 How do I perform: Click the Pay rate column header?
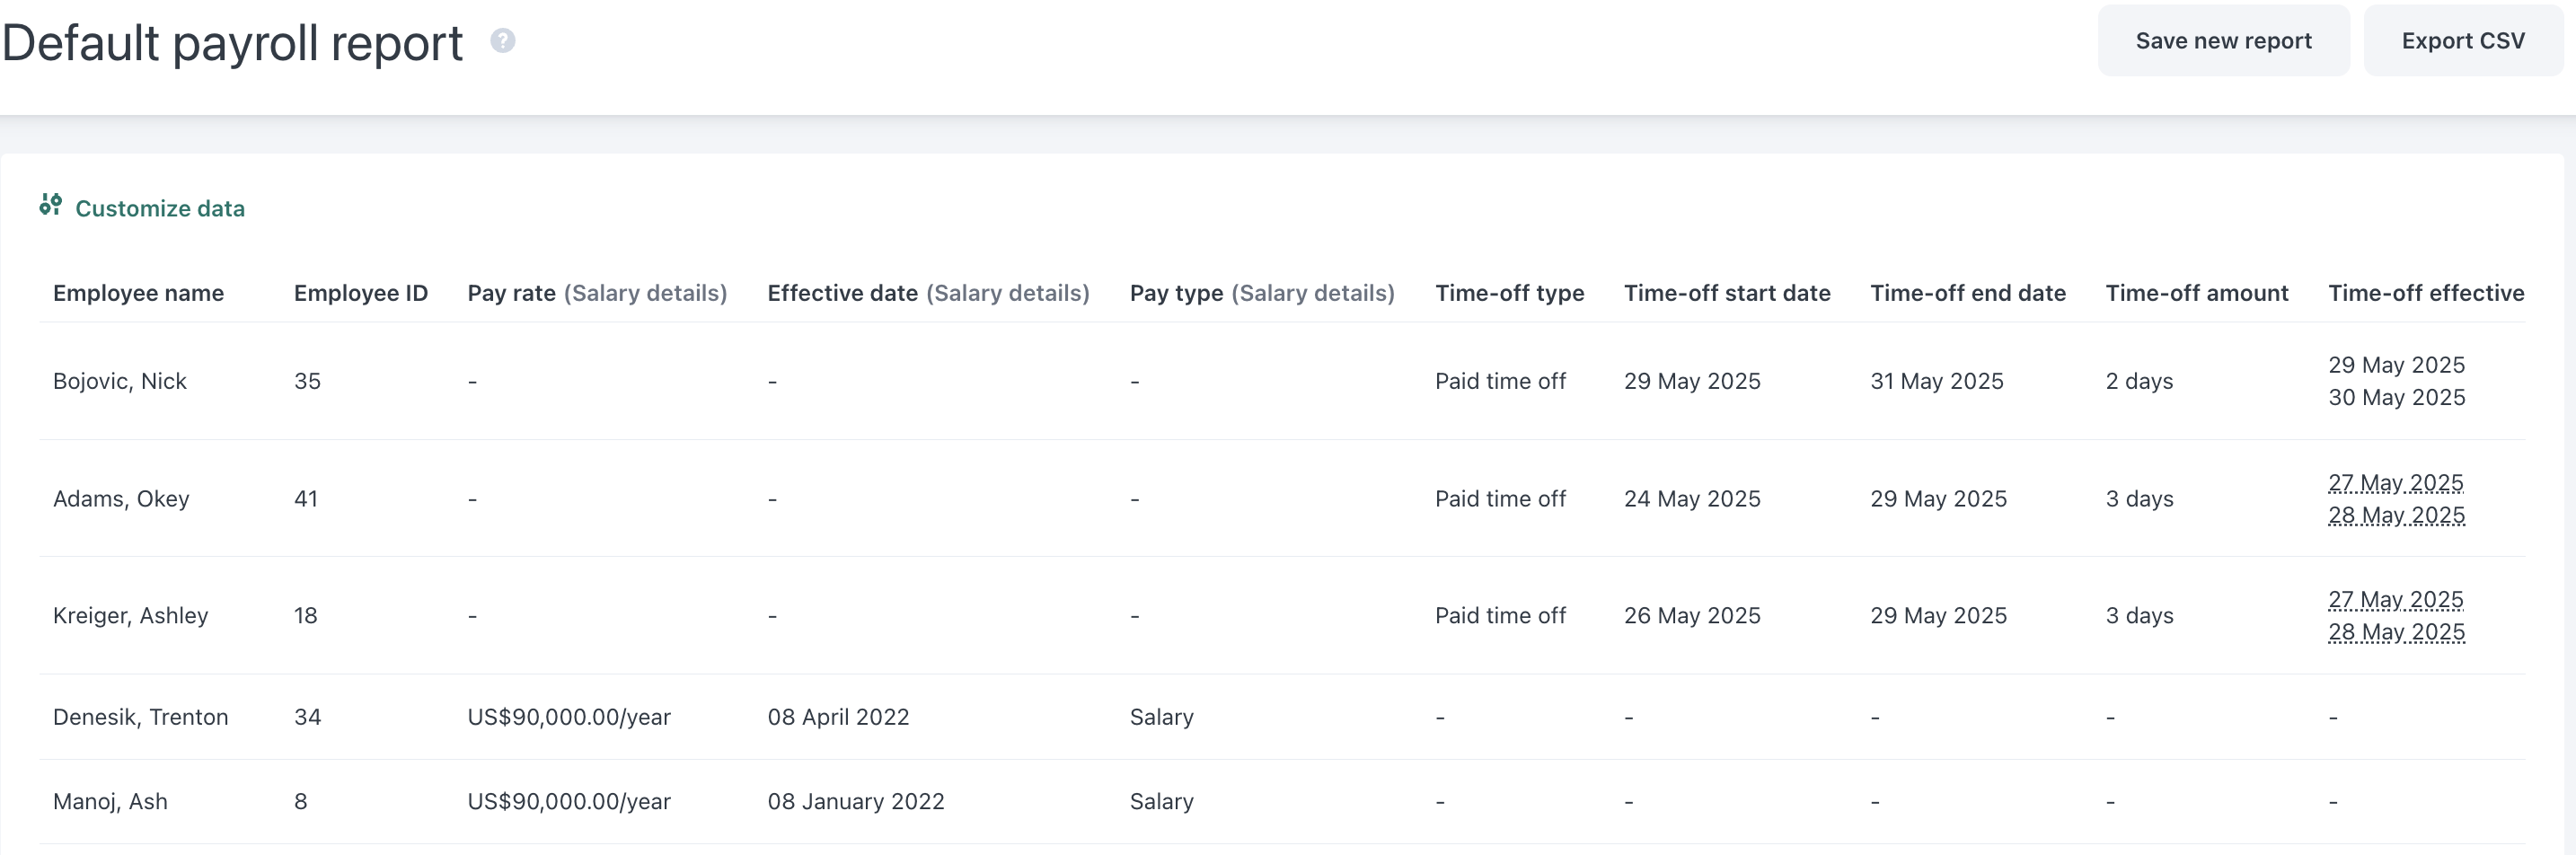coord(597,293)
